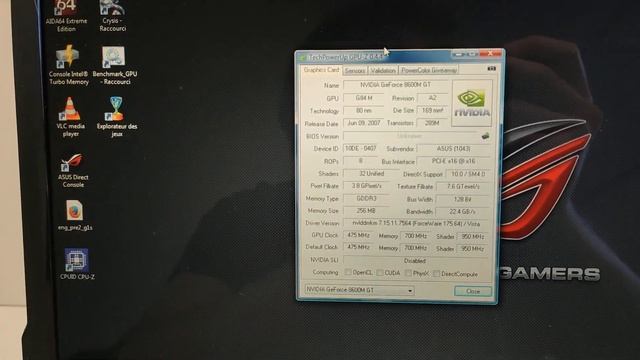The width and height of the screenshot is (640, 360).
Task: Click the Revision field A2
Action: coord(432,98)
